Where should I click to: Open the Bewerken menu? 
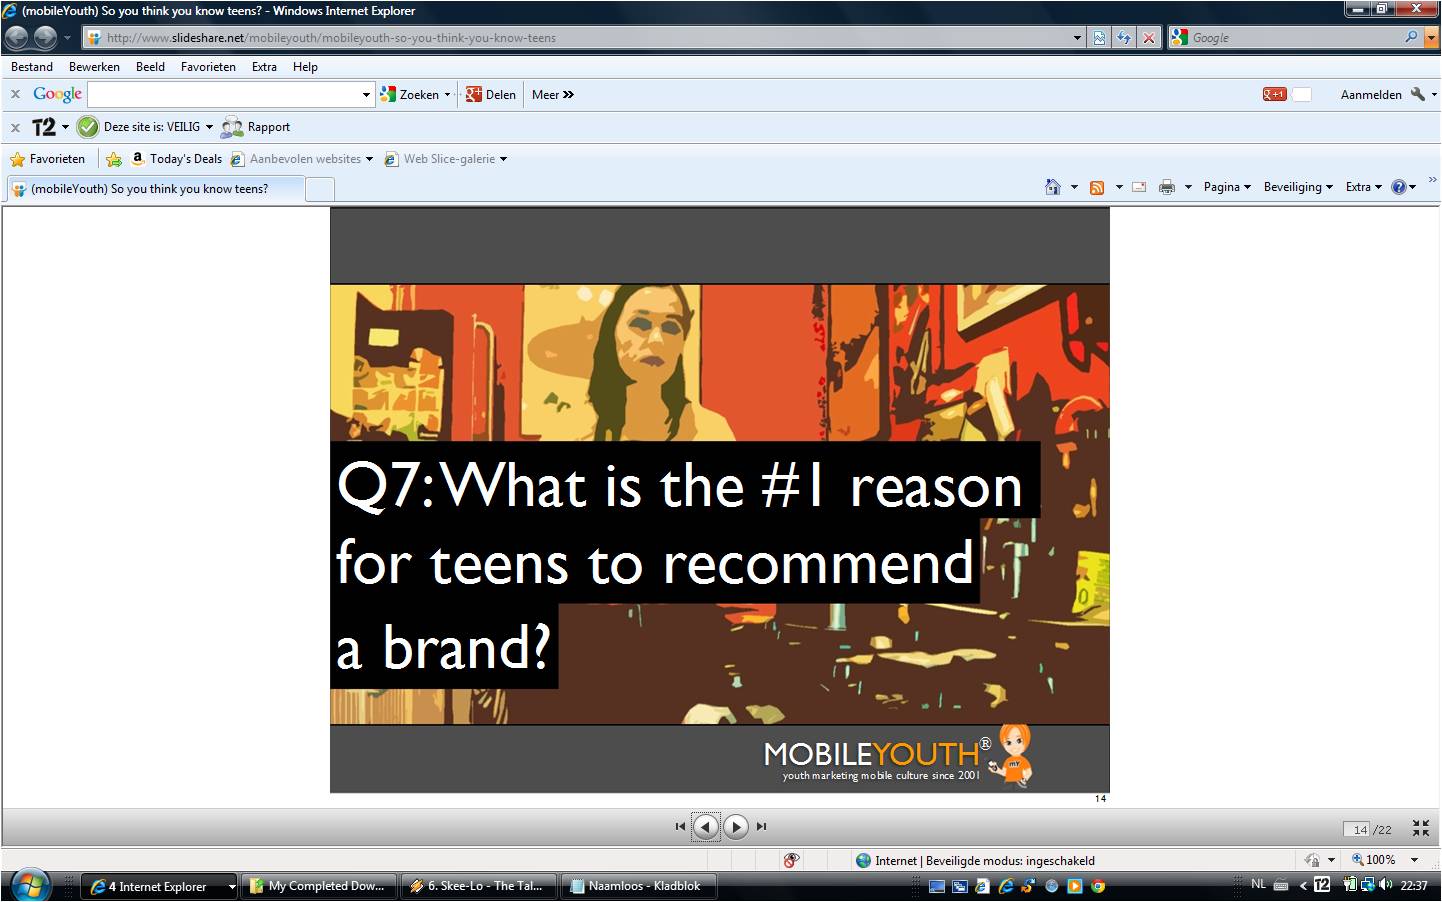pyautogui.click(x=94, y=67)
